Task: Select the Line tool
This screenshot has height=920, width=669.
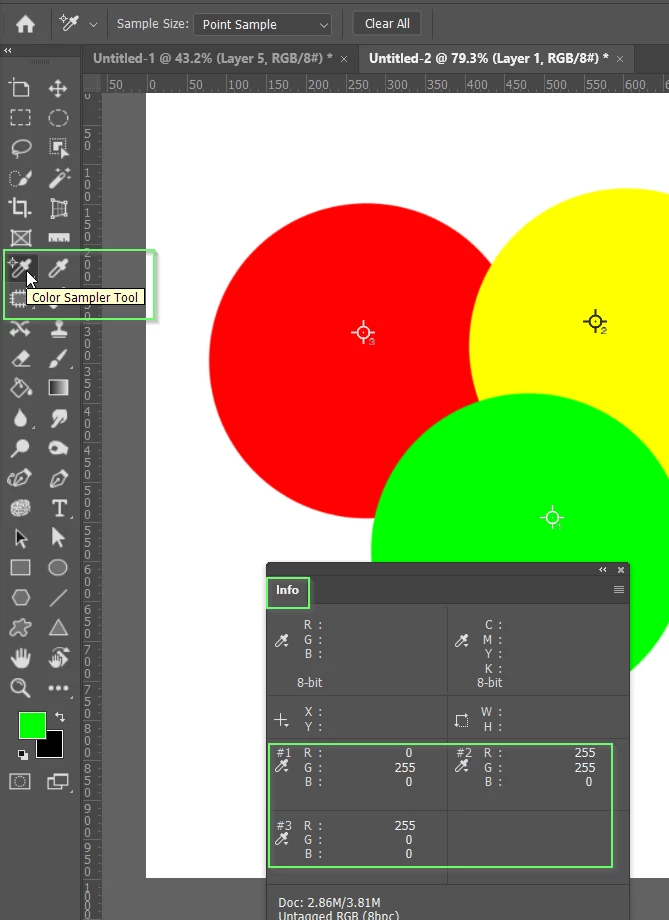Action: [x=58, y=597]
